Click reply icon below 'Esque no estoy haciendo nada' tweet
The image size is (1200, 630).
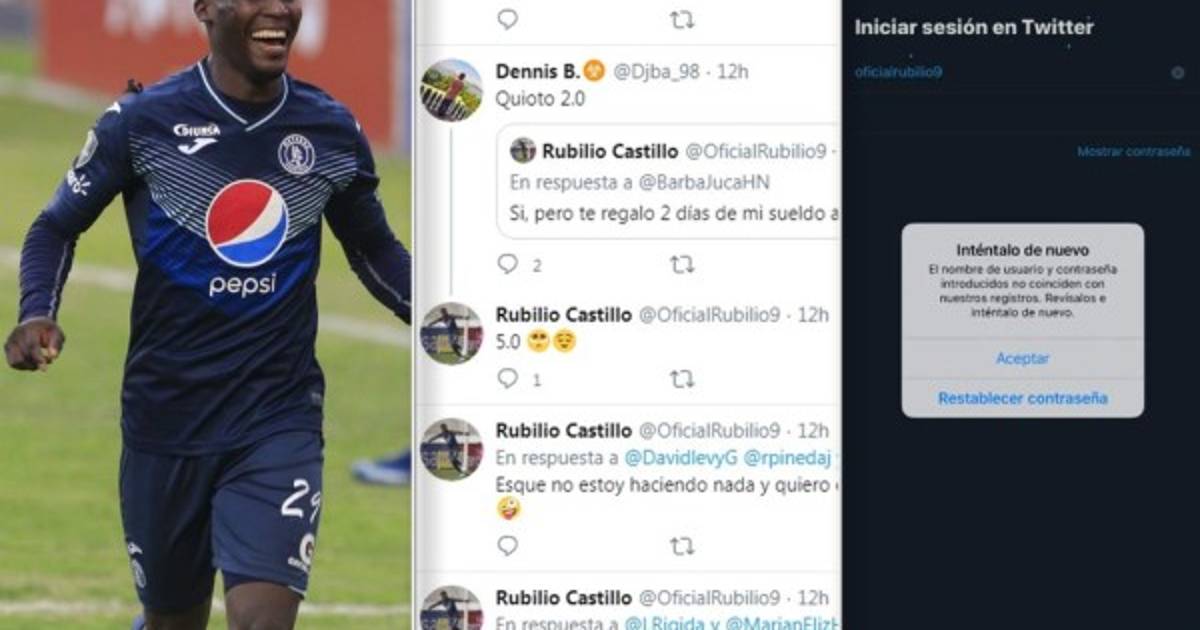coord(508,545)
